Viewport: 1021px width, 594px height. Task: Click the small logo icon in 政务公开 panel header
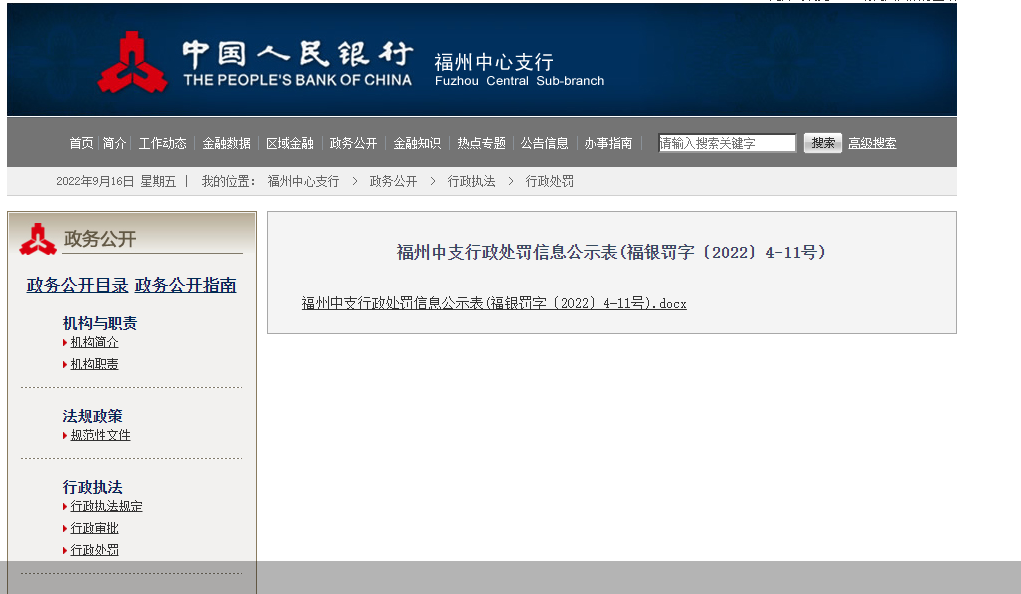[37, 240]
